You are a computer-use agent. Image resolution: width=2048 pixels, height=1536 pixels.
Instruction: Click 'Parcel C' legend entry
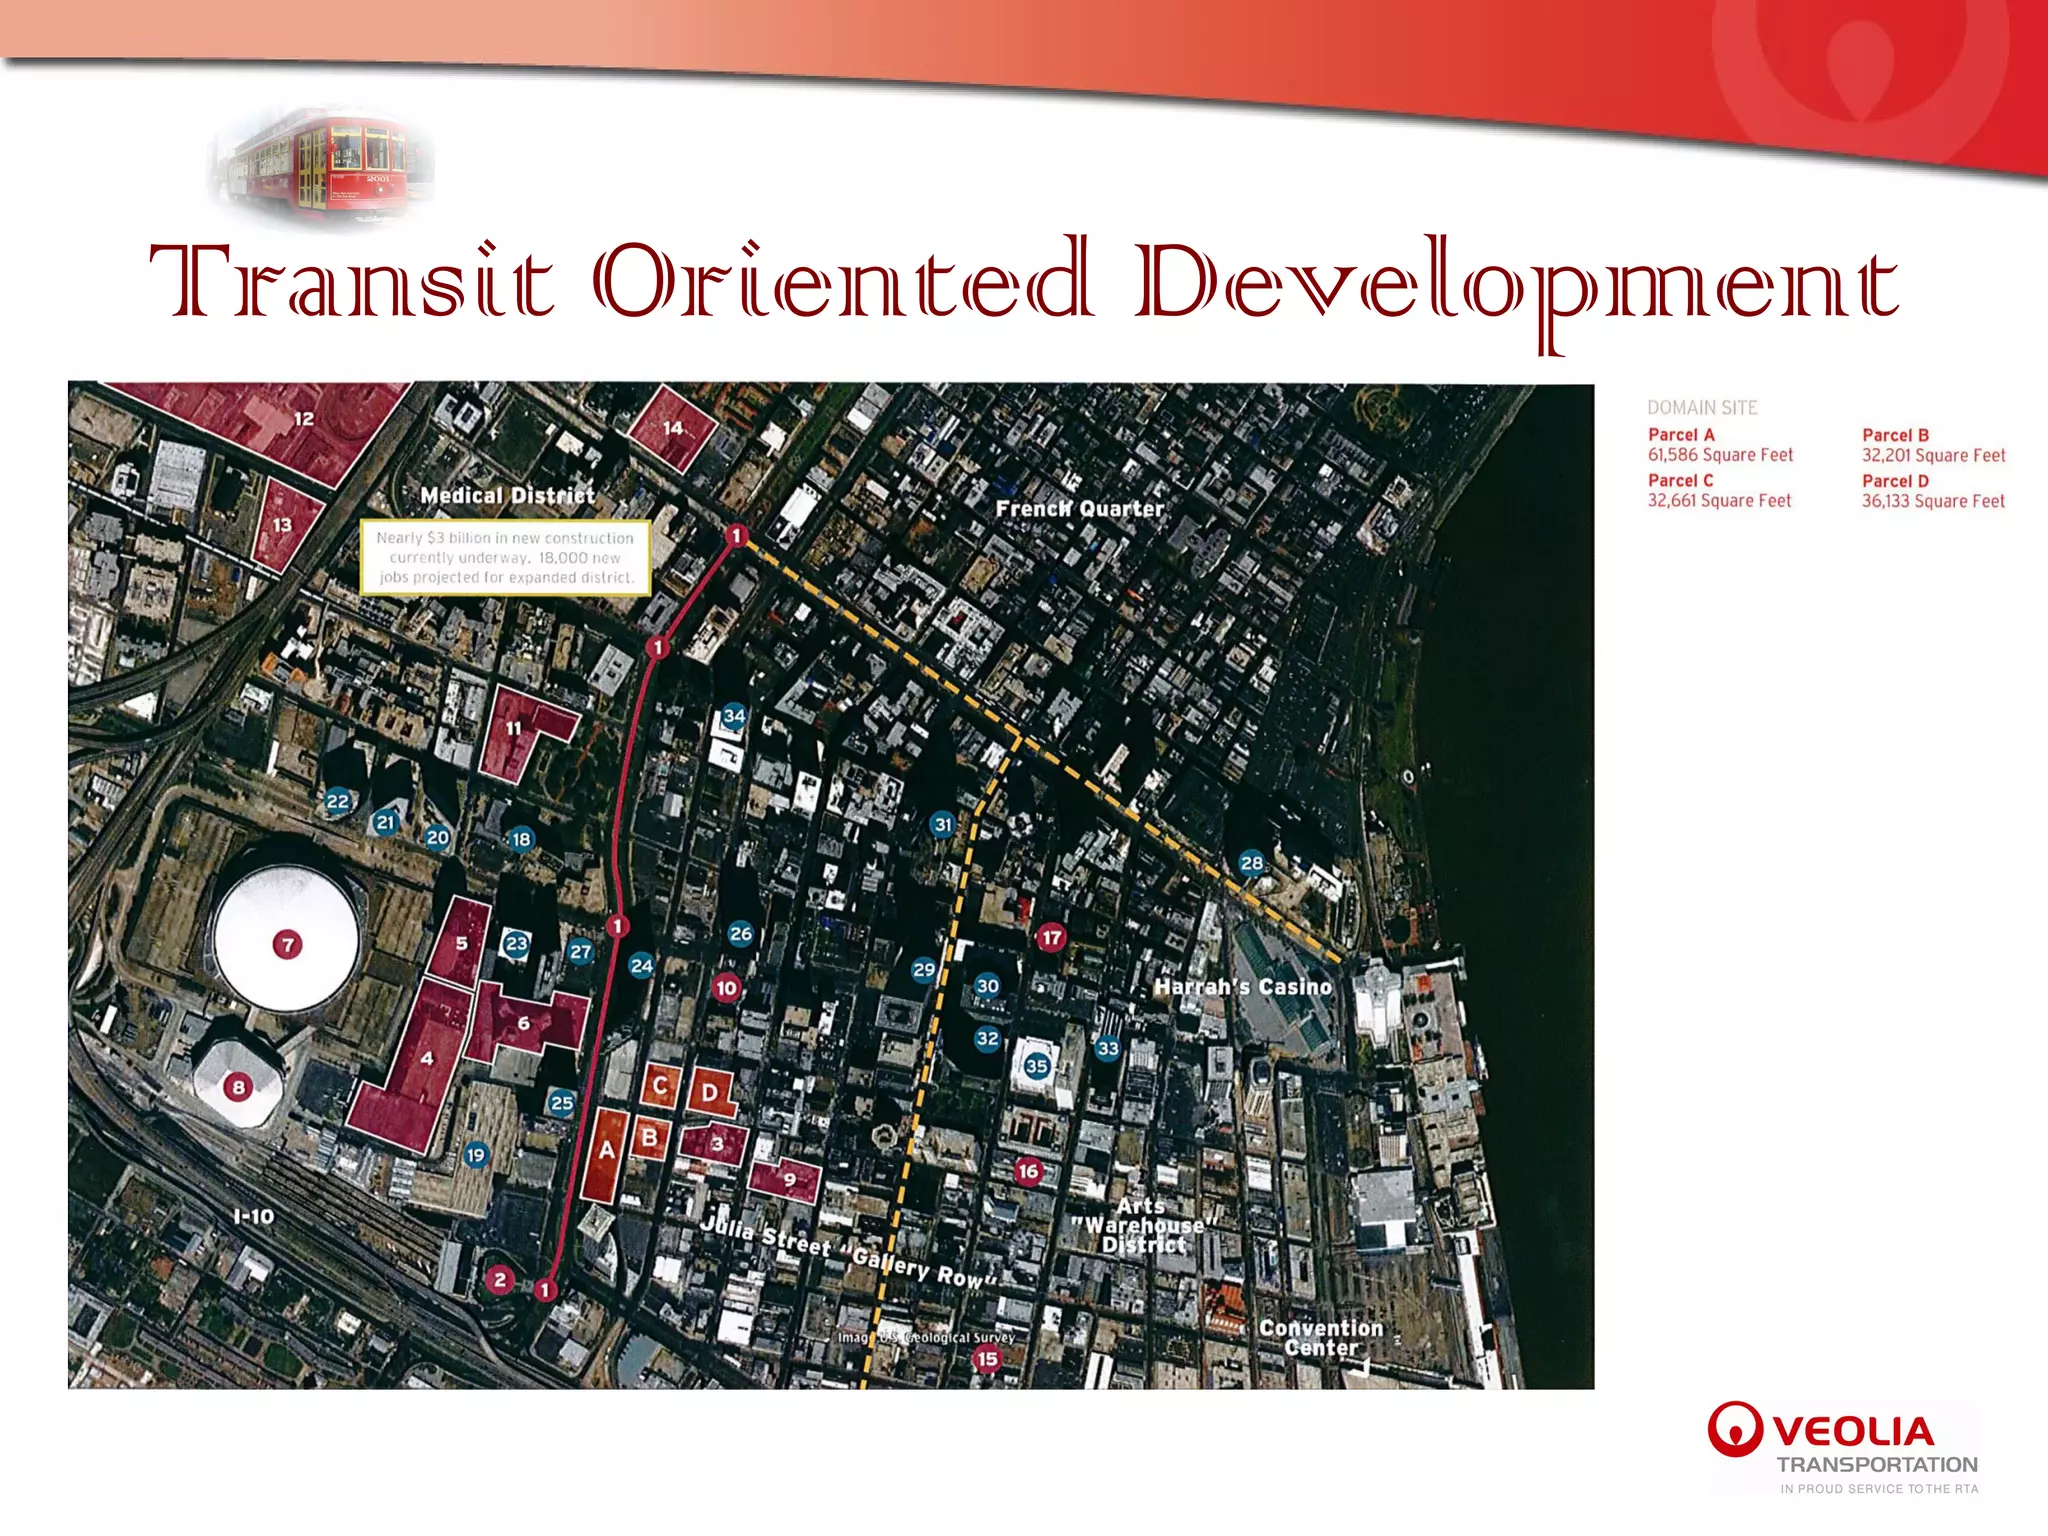(1720, 491)
